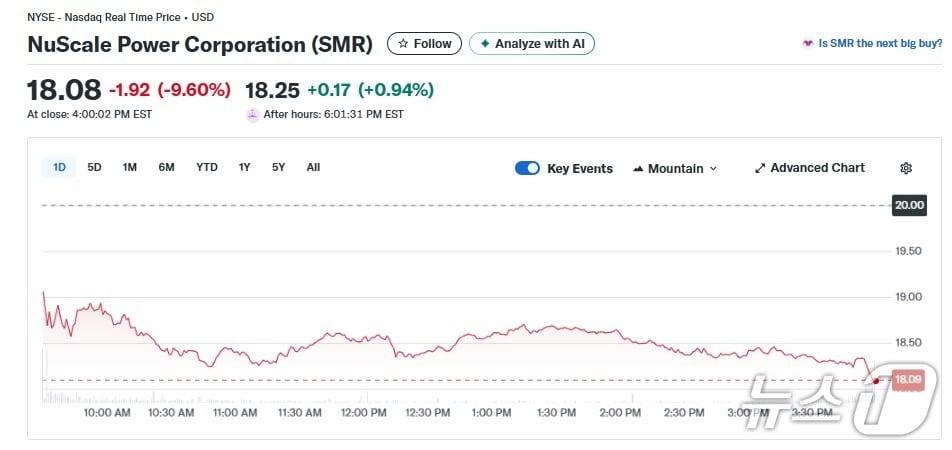
Task: Select the 5Y time range
Action: (278, 167)
